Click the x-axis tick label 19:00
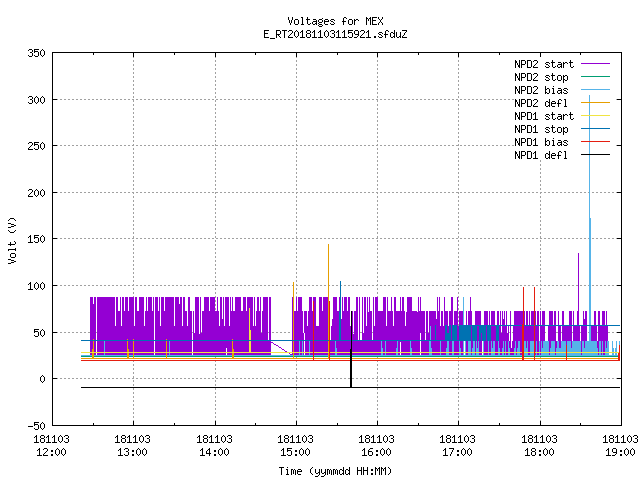The width and height of the screenshot is (640, 480). click(620, 453)
